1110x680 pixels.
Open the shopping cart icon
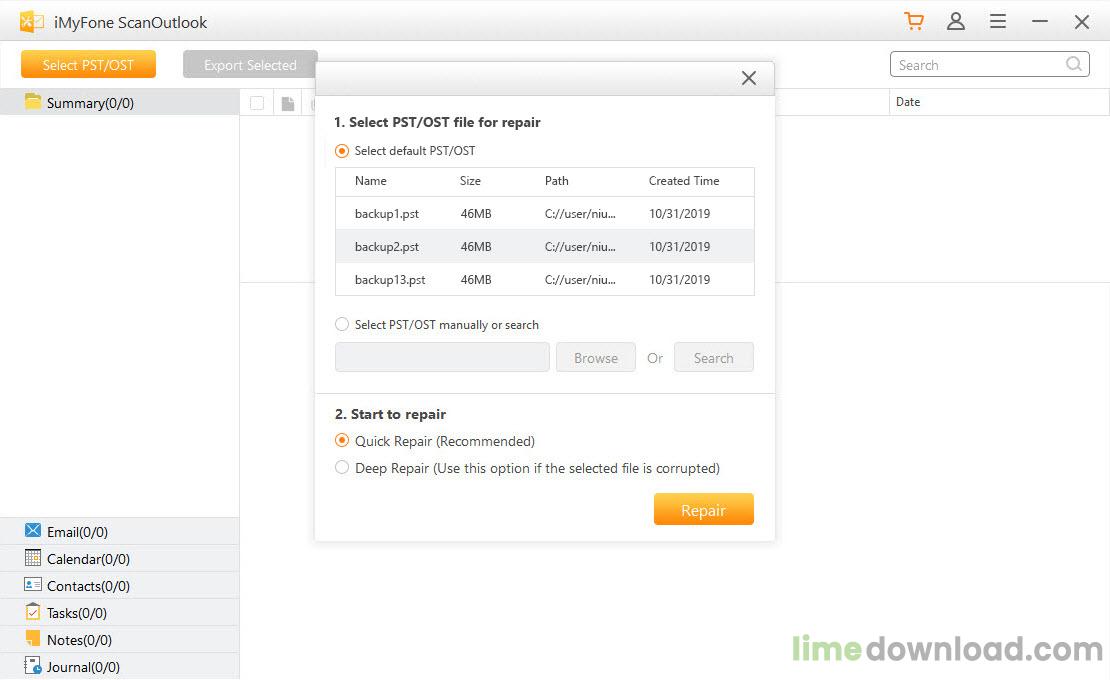click(914, 21)
